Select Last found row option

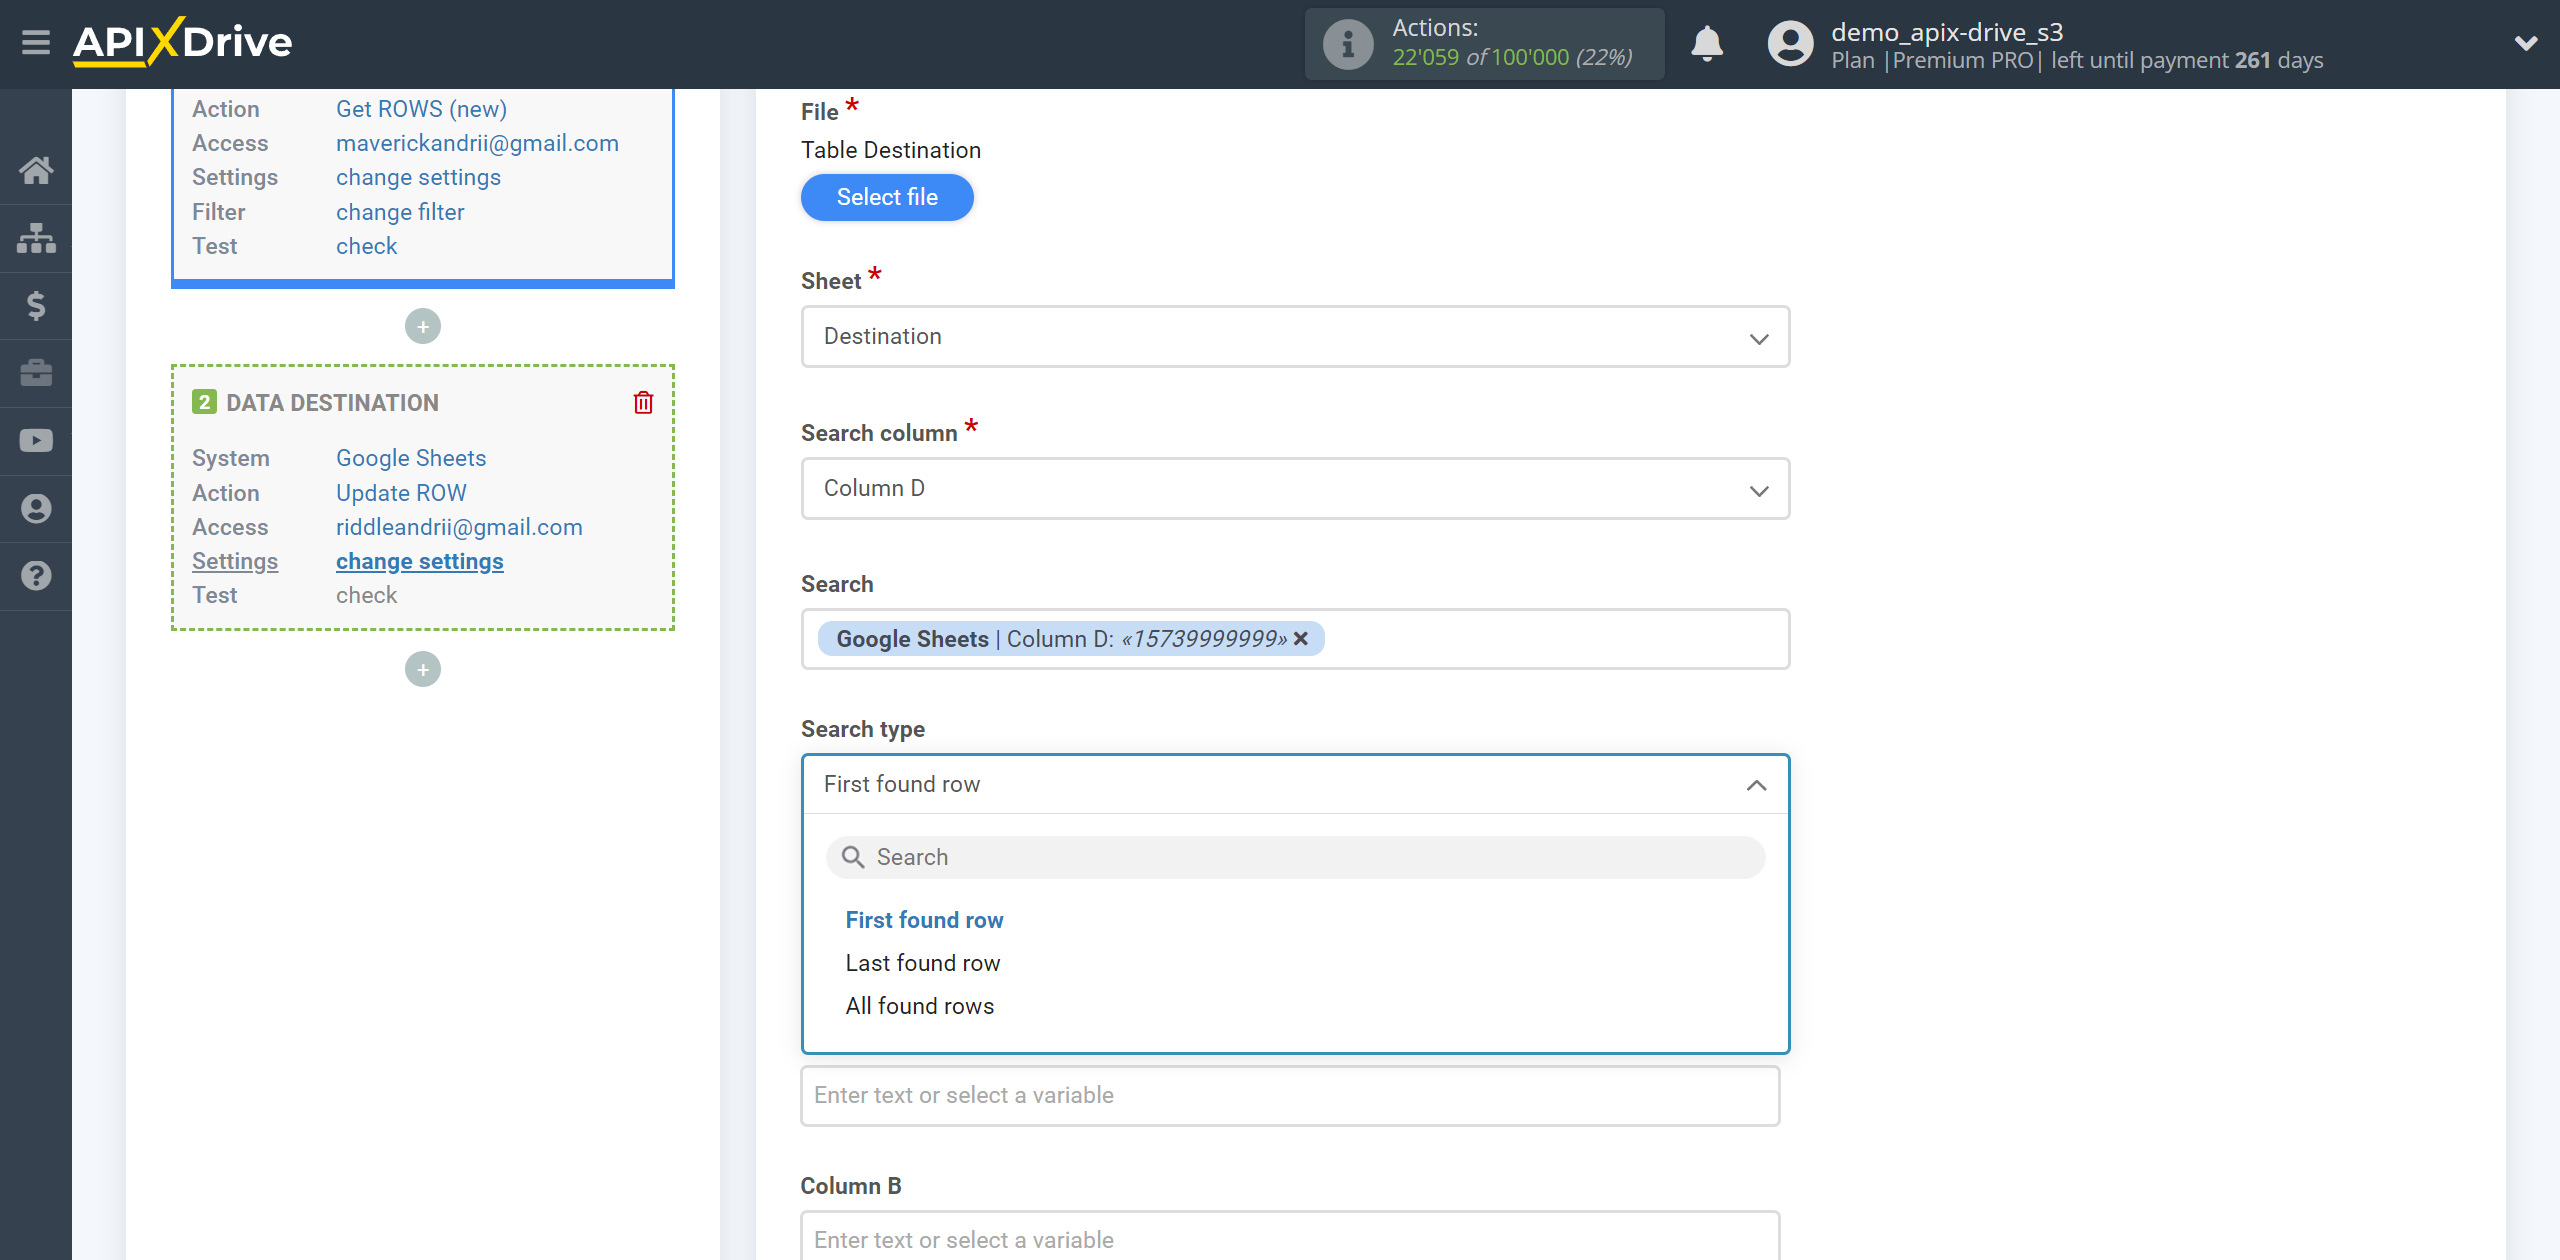[922, 963]
